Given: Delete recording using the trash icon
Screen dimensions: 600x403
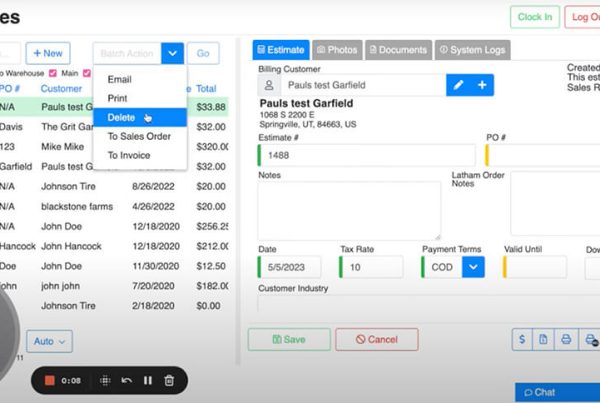Looking at the screenshot, I should coord(169,380).
